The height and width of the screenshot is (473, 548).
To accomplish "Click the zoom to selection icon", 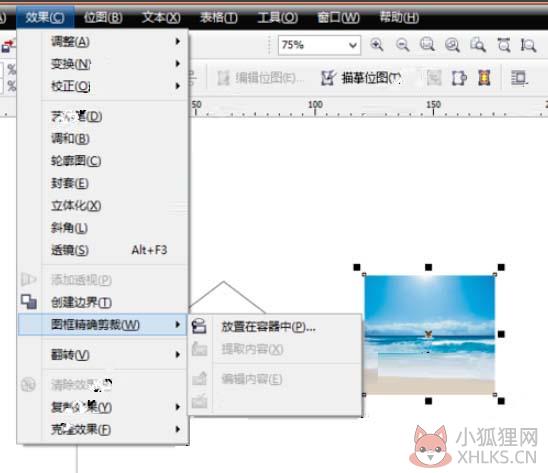I will pyautogui.click(x=427, y=45).
